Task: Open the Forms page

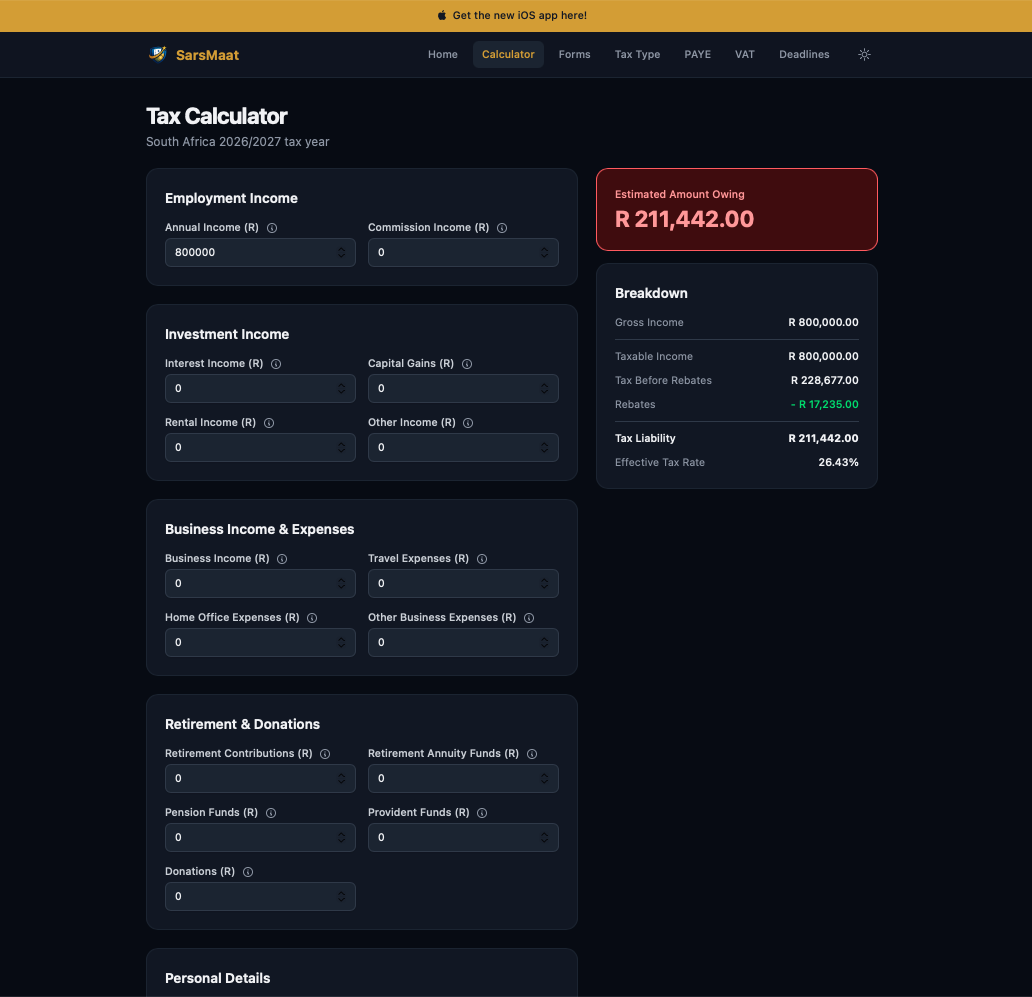Action: point(575,55)
